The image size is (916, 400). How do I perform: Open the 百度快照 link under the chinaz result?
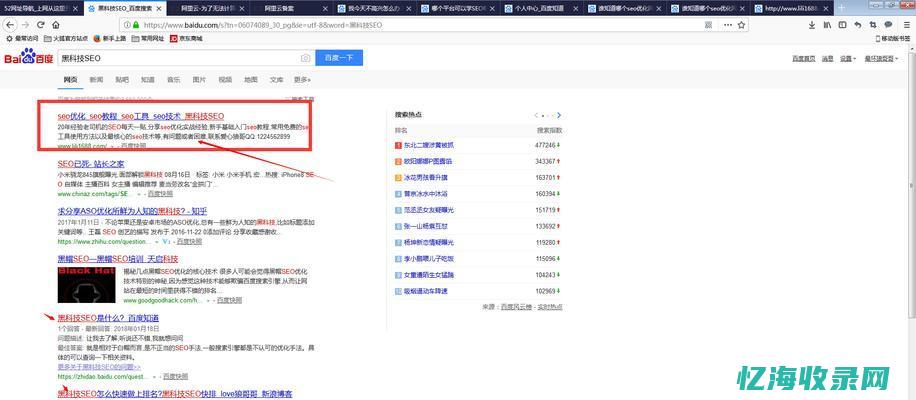[159, 193]
